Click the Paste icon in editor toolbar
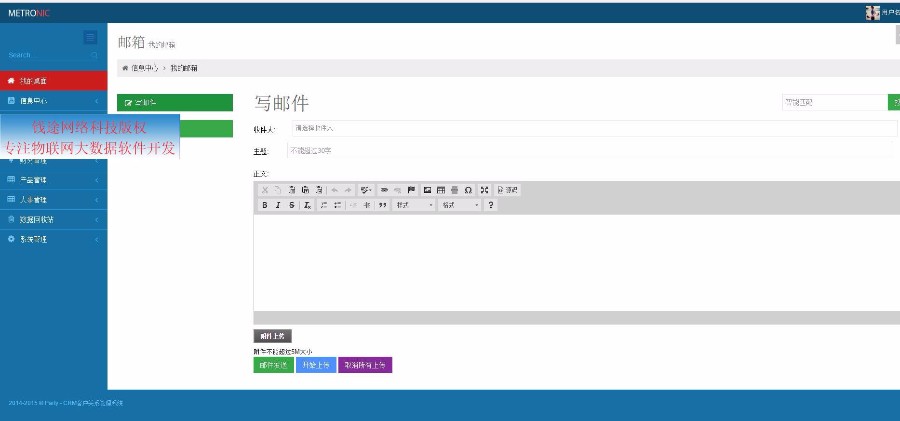The width and height of the screenshot is (900, 421). 292,190
